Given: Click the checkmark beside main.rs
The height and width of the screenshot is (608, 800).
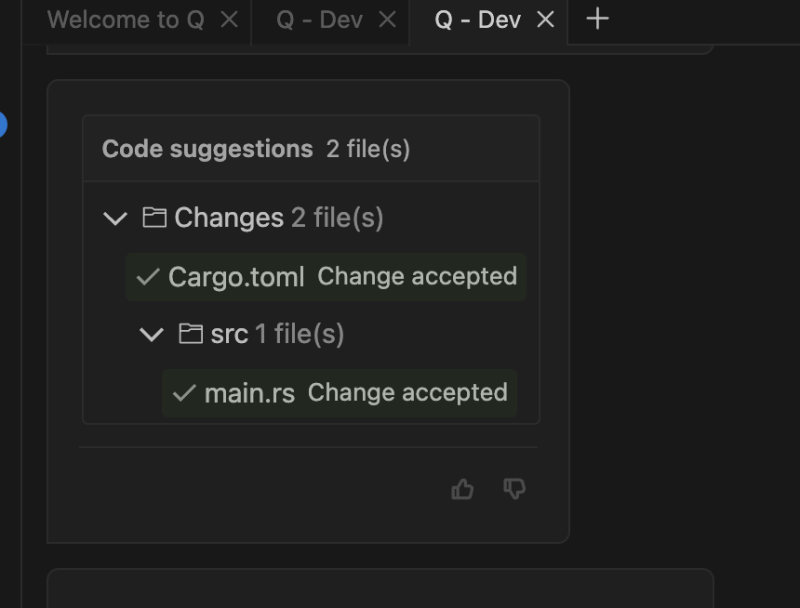Looking at the screenshot, I should tap(183, 393).
